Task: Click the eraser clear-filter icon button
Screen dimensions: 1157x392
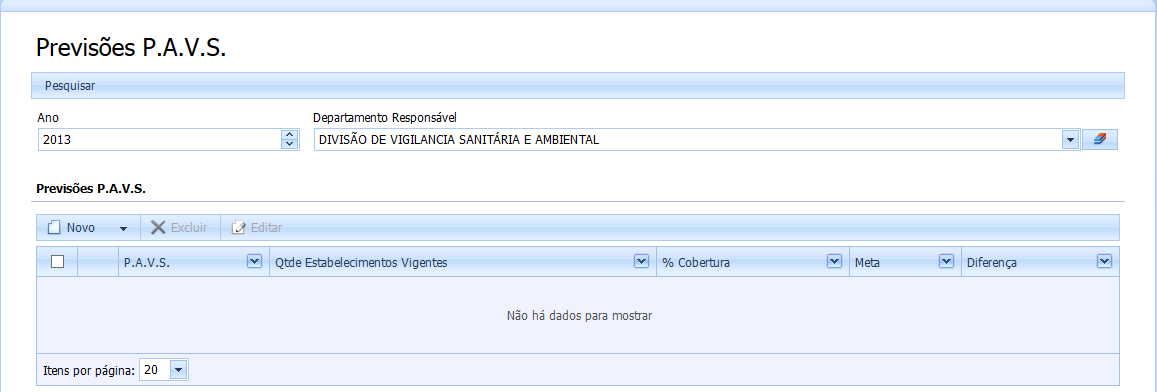Action: click(1099, 139)
